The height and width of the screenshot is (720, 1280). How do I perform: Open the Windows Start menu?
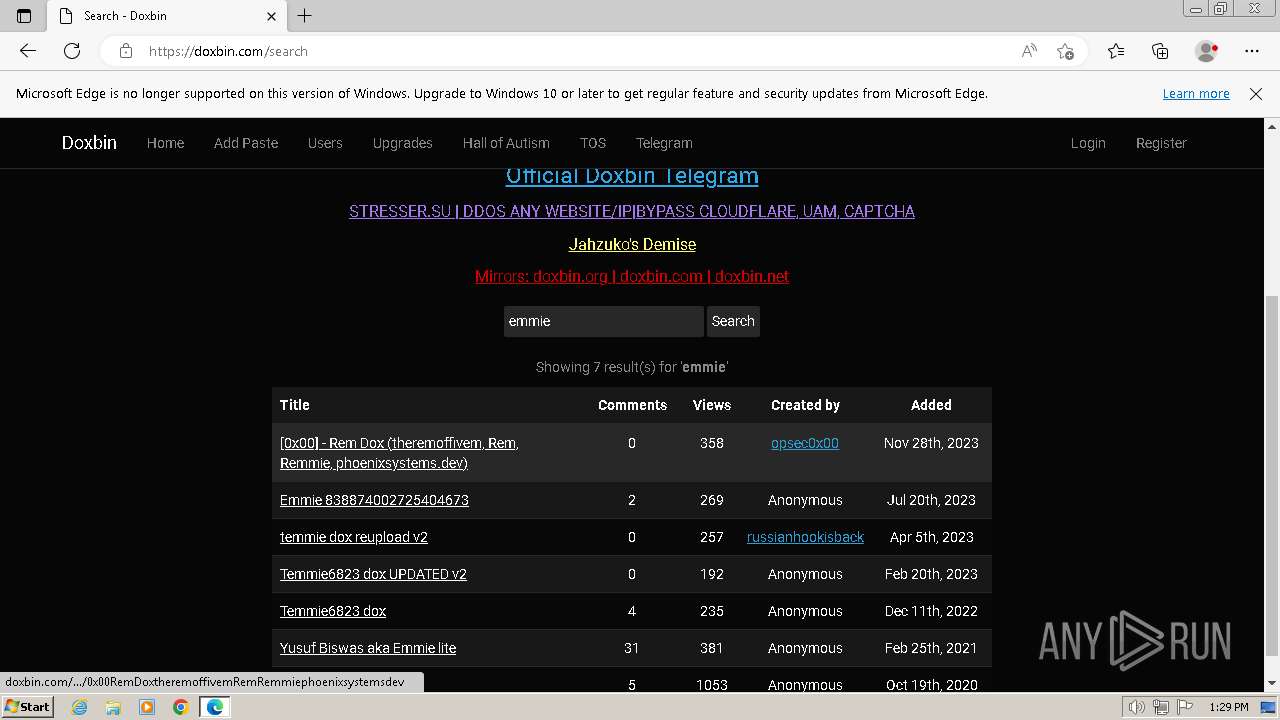click(x=27, y=707)
